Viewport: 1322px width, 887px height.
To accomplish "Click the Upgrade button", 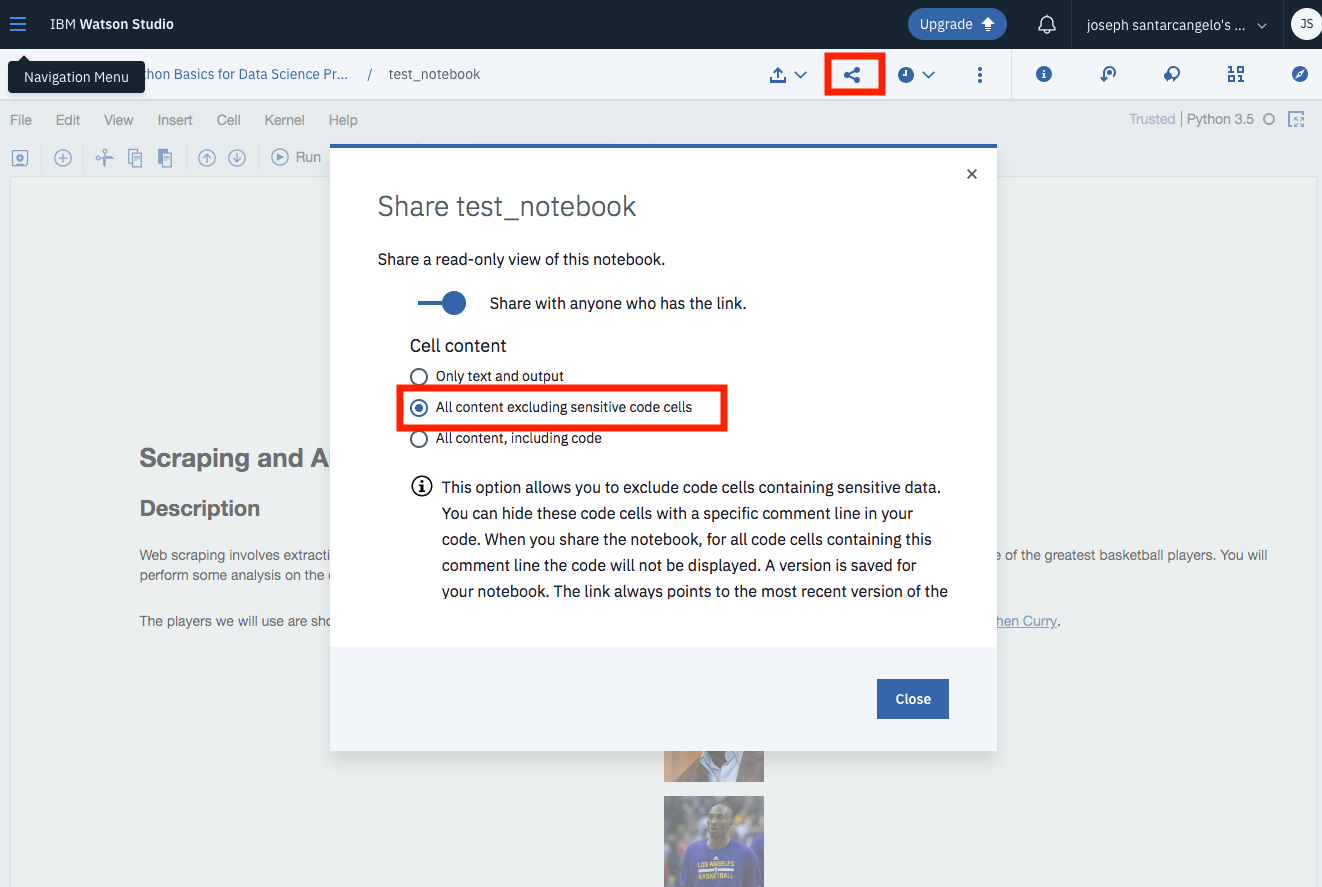I will 956,24.
